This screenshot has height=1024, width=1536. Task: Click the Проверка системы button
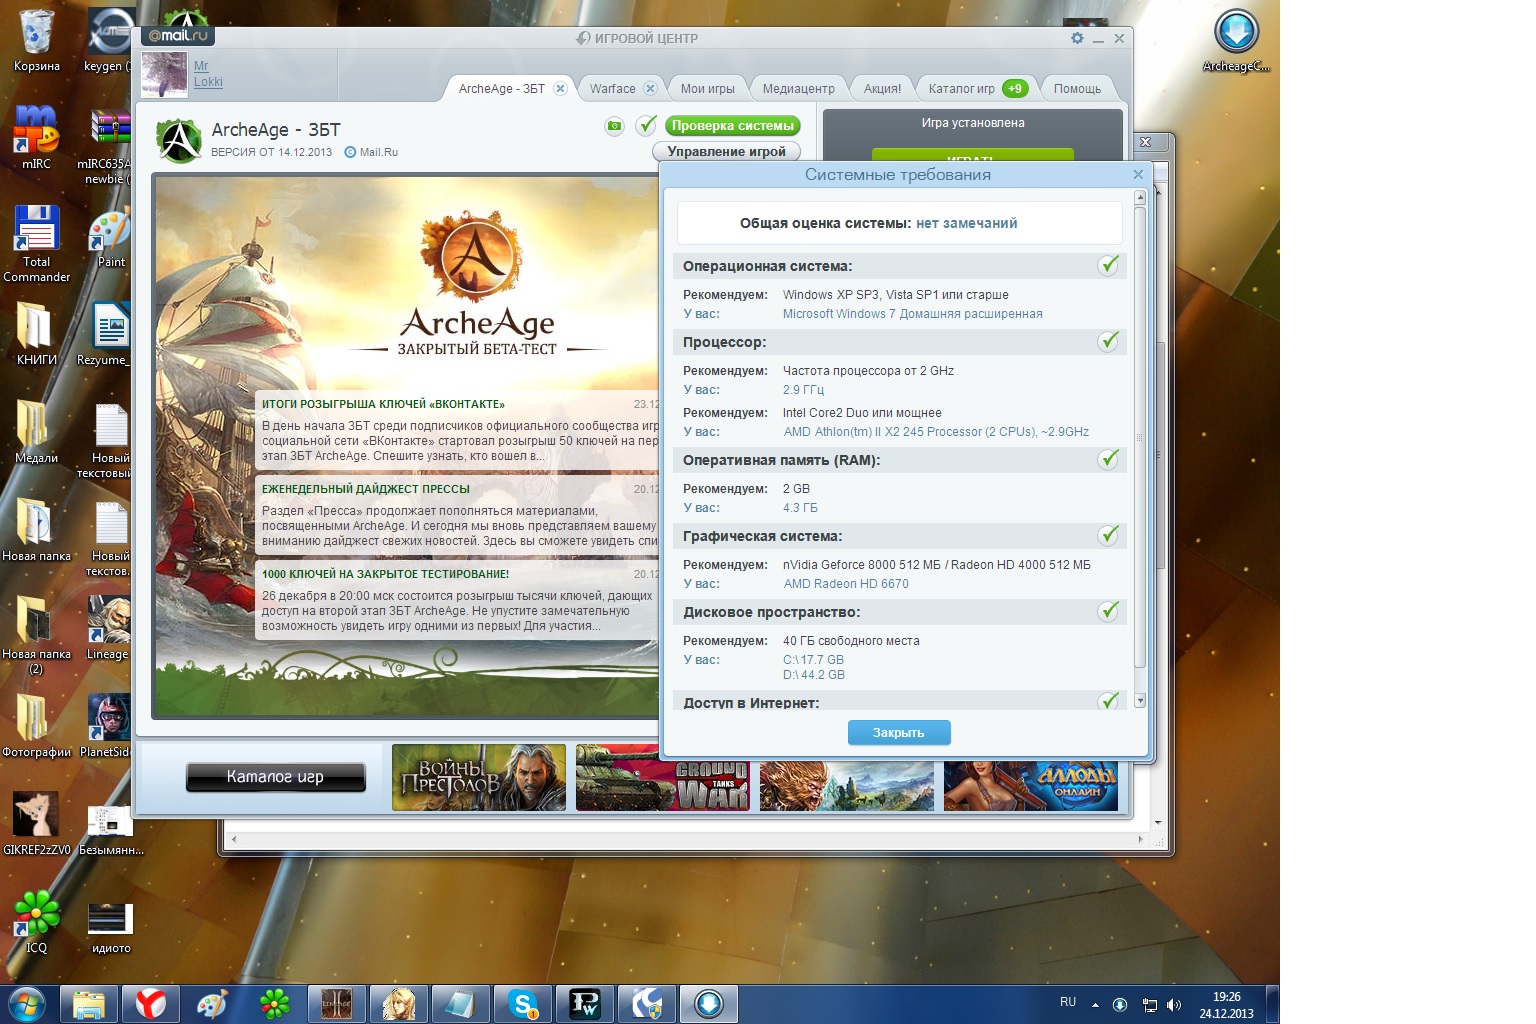point(733,126)
